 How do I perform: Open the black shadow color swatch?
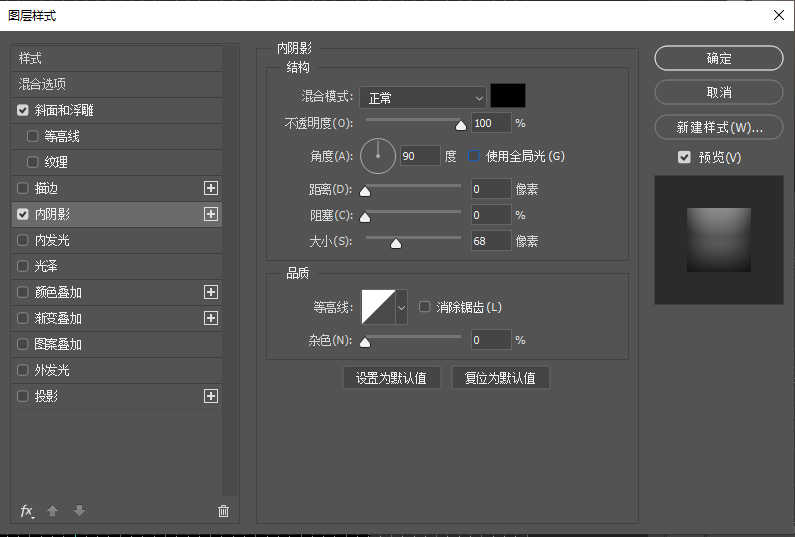pos(508,96)
